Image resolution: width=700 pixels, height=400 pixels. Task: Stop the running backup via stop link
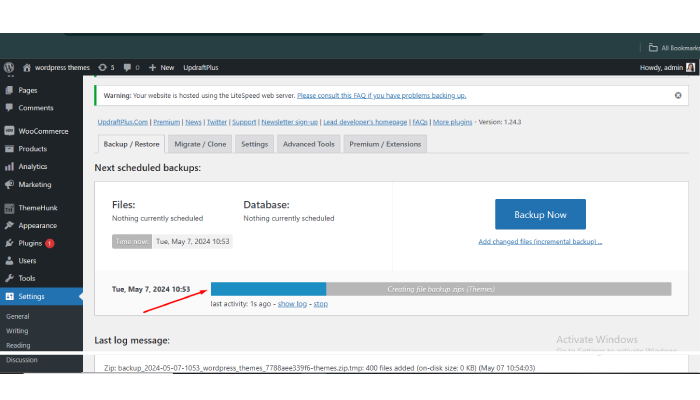pos(320,303)
